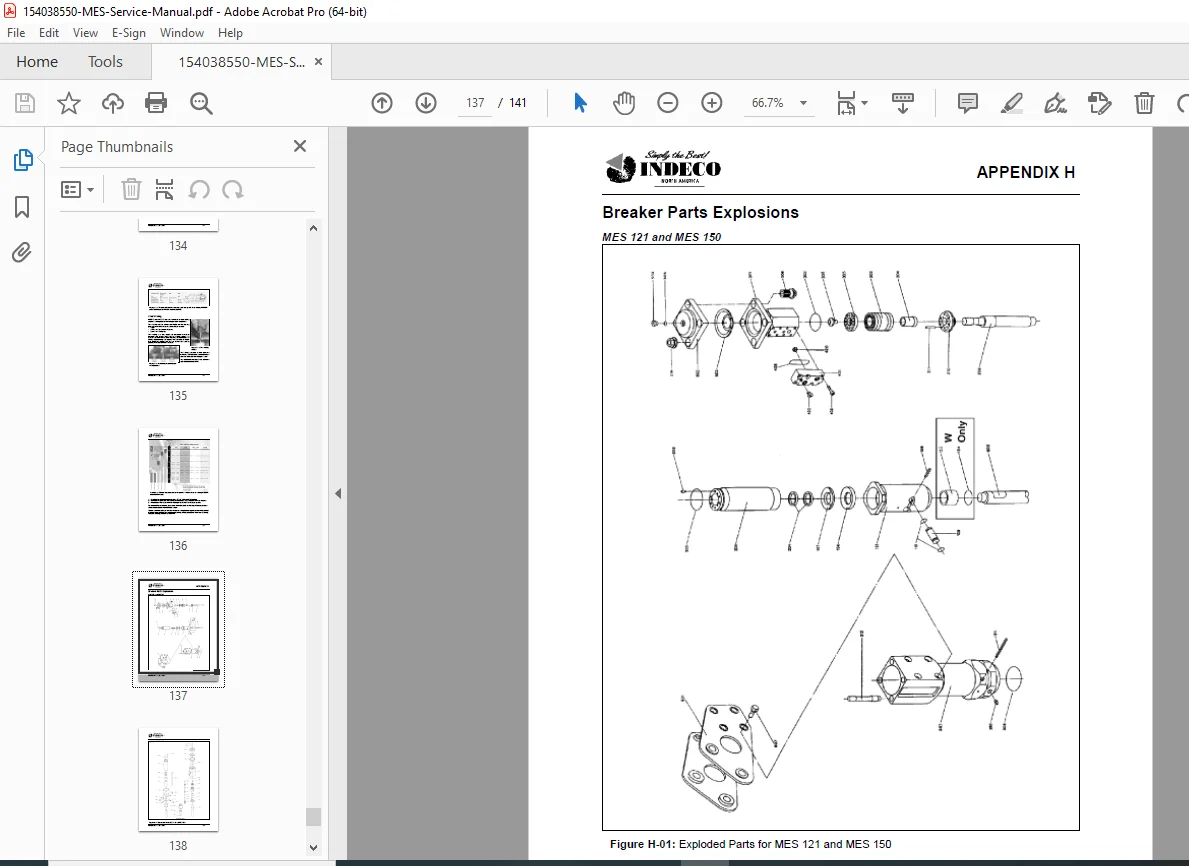Click the thumbnail label '134'
Viewport: 1189px width, 866px height.
click(x=178, y=246)
